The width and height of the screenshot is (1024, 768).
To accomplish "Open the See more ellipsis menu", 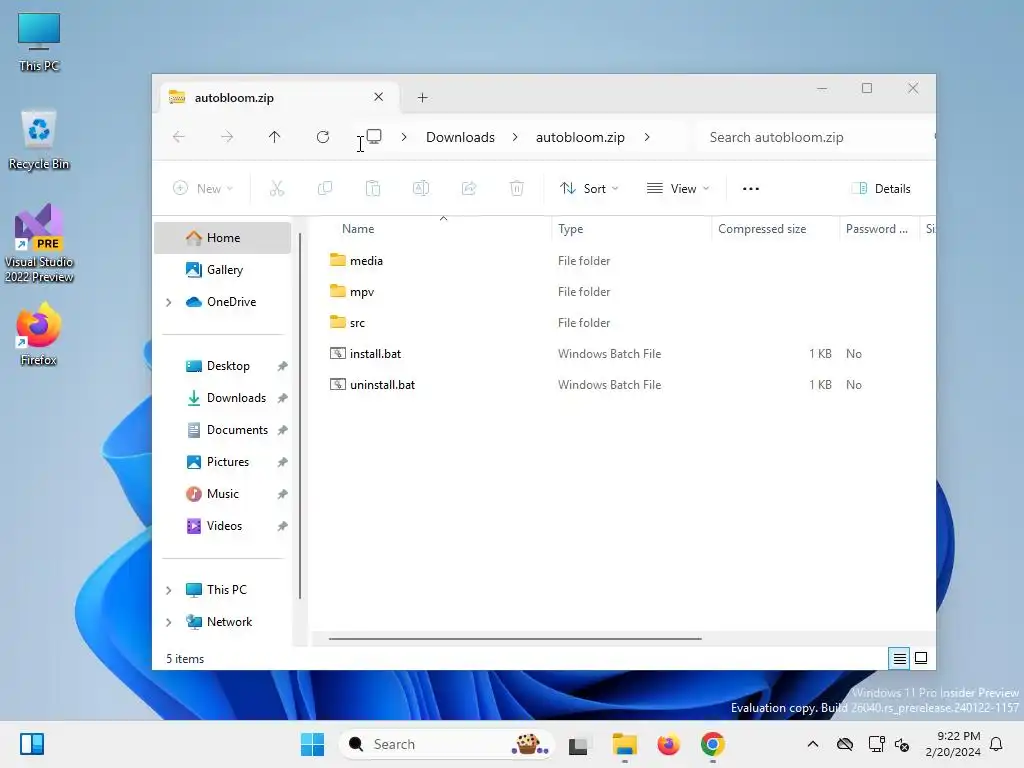I will pos(751,189).
